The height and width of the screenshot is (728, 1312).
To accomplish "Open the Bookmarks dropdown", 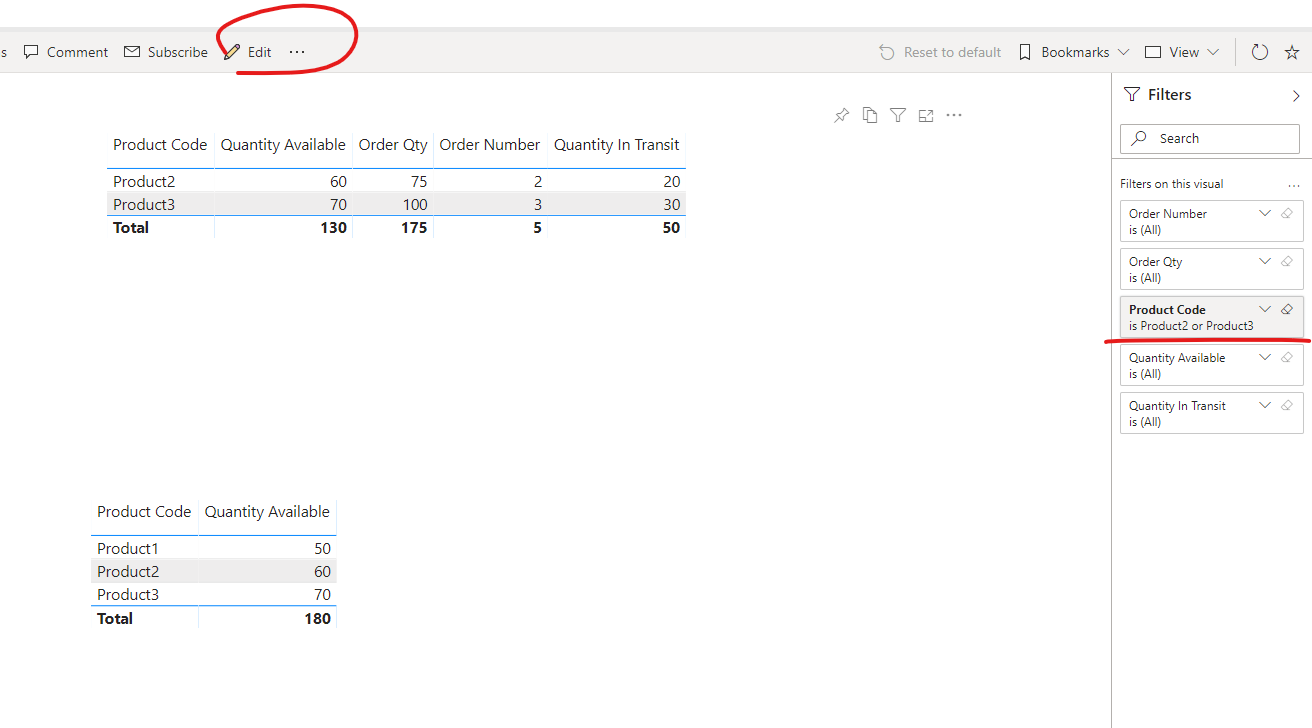I will [x=1073, y=52].
